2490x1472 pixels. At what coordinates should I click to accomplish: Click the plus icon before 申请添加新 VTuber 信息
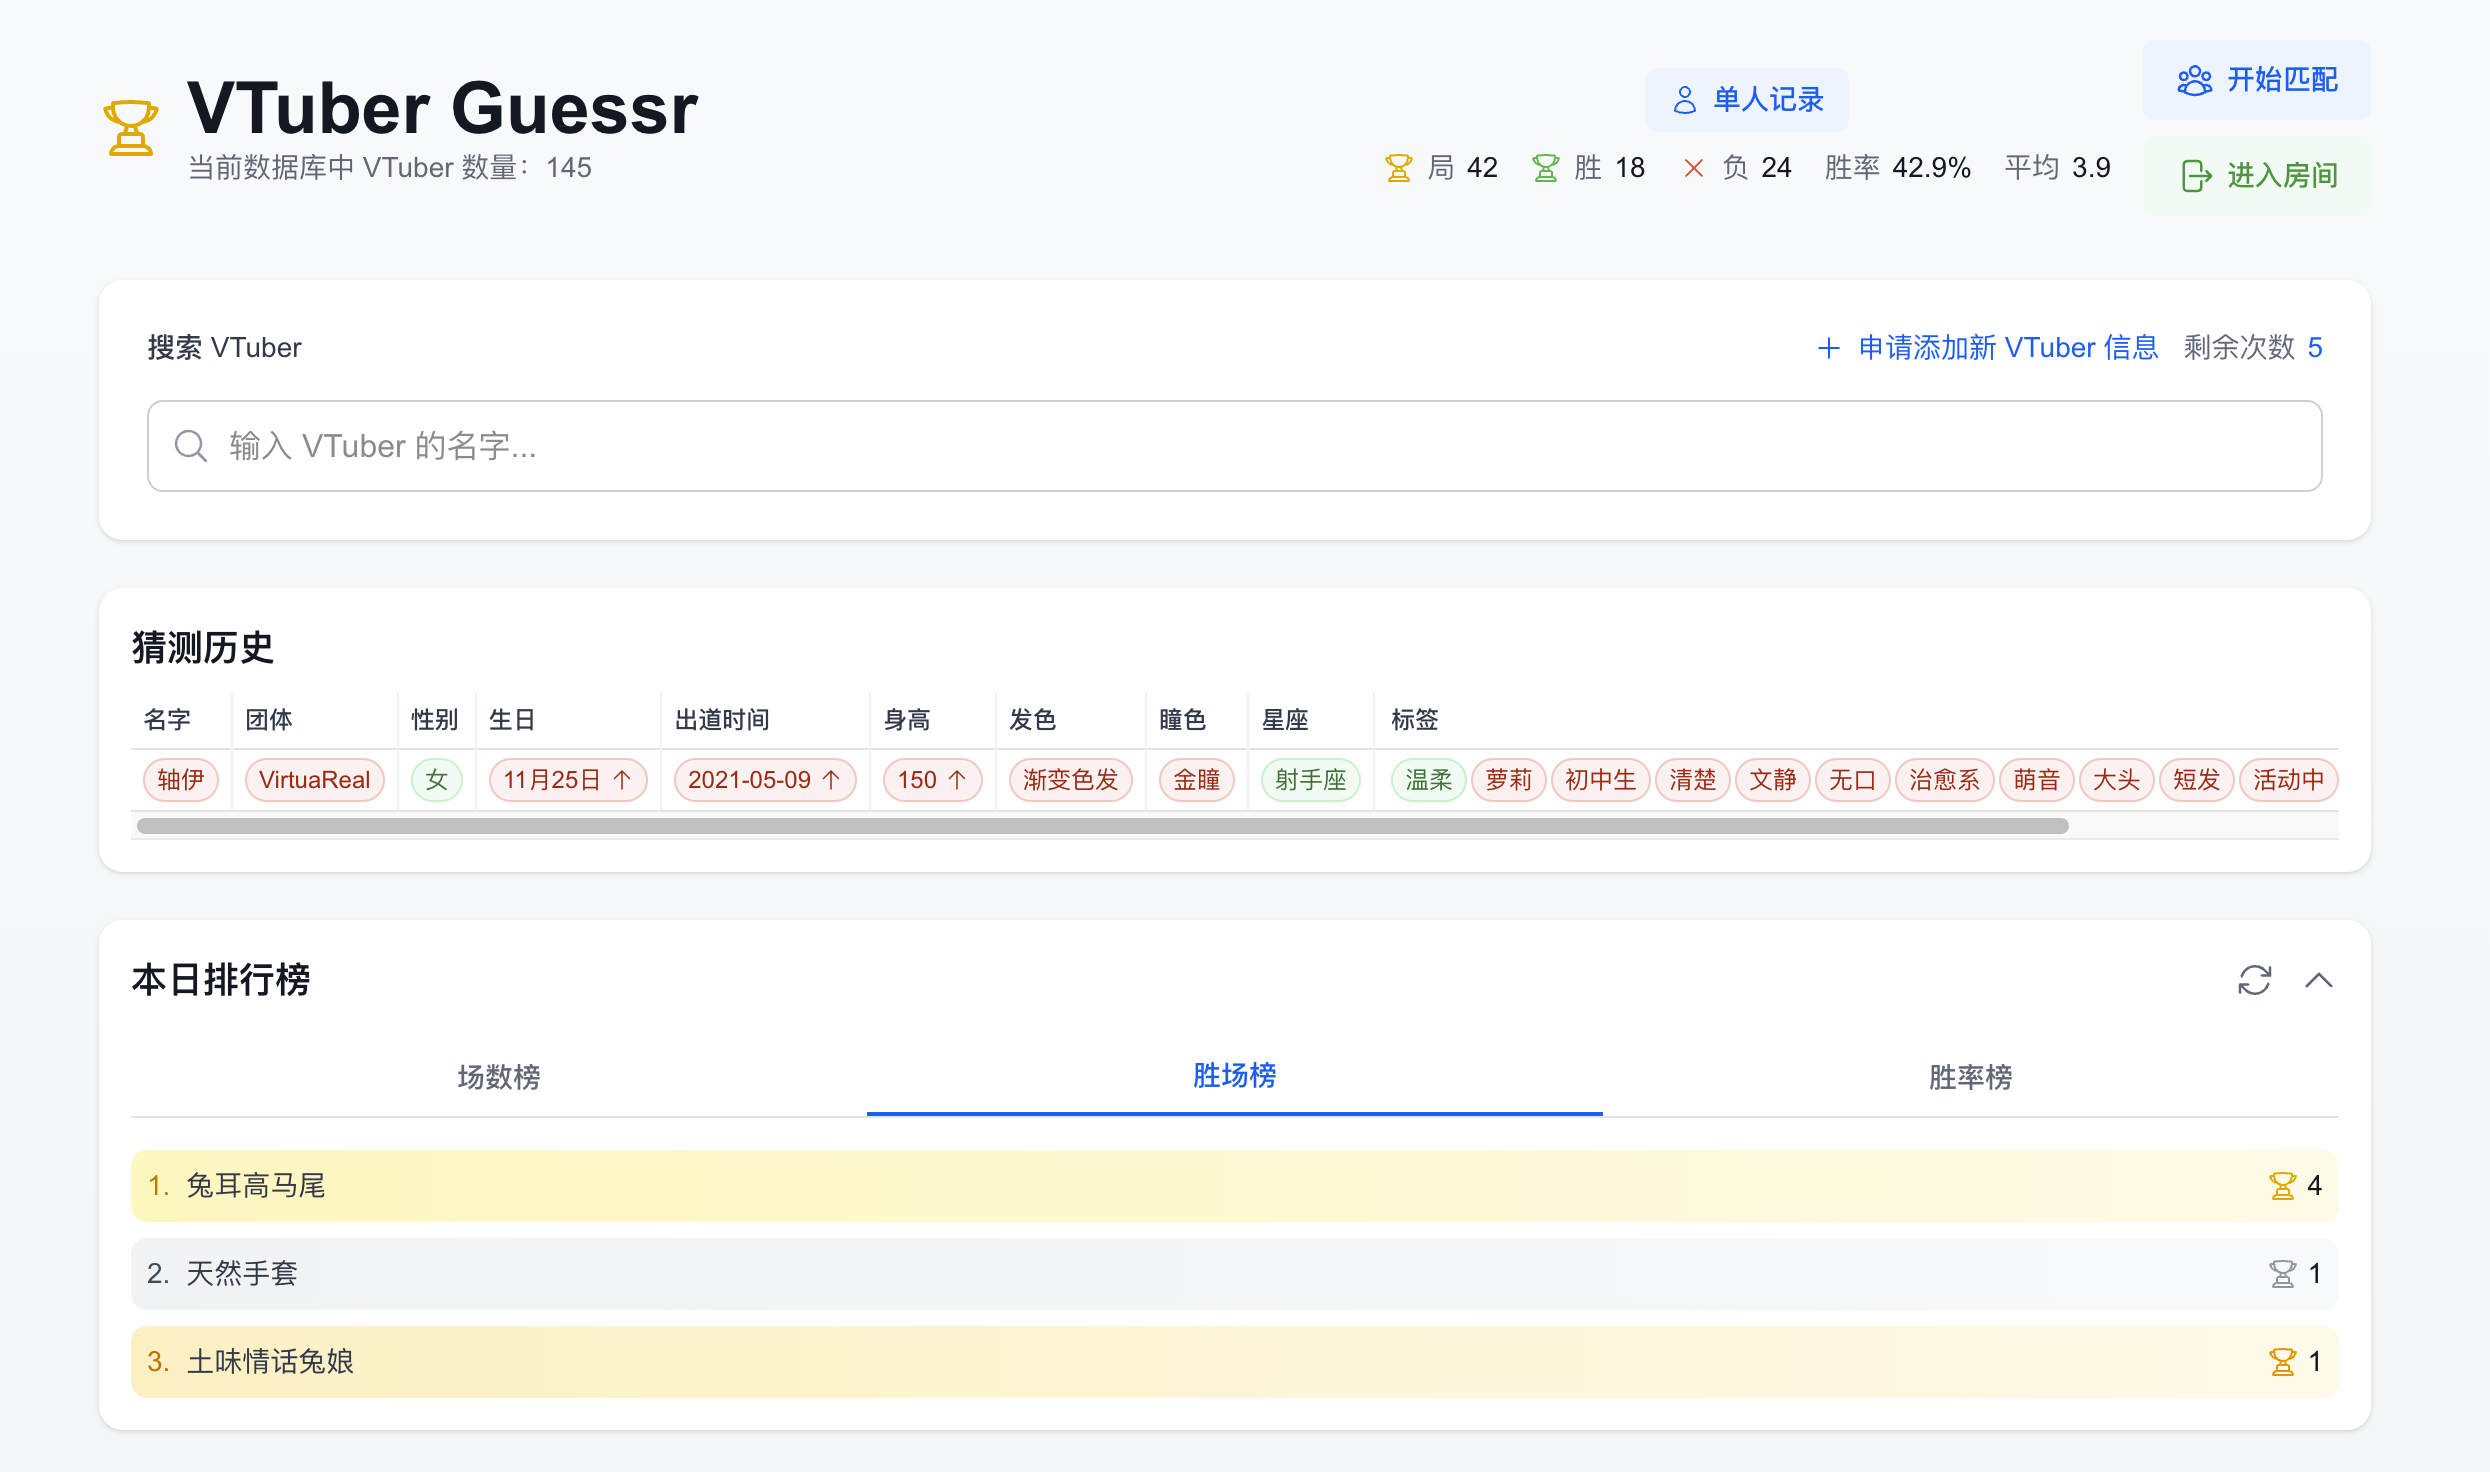pyautogui.click(x=1830, y=348)
